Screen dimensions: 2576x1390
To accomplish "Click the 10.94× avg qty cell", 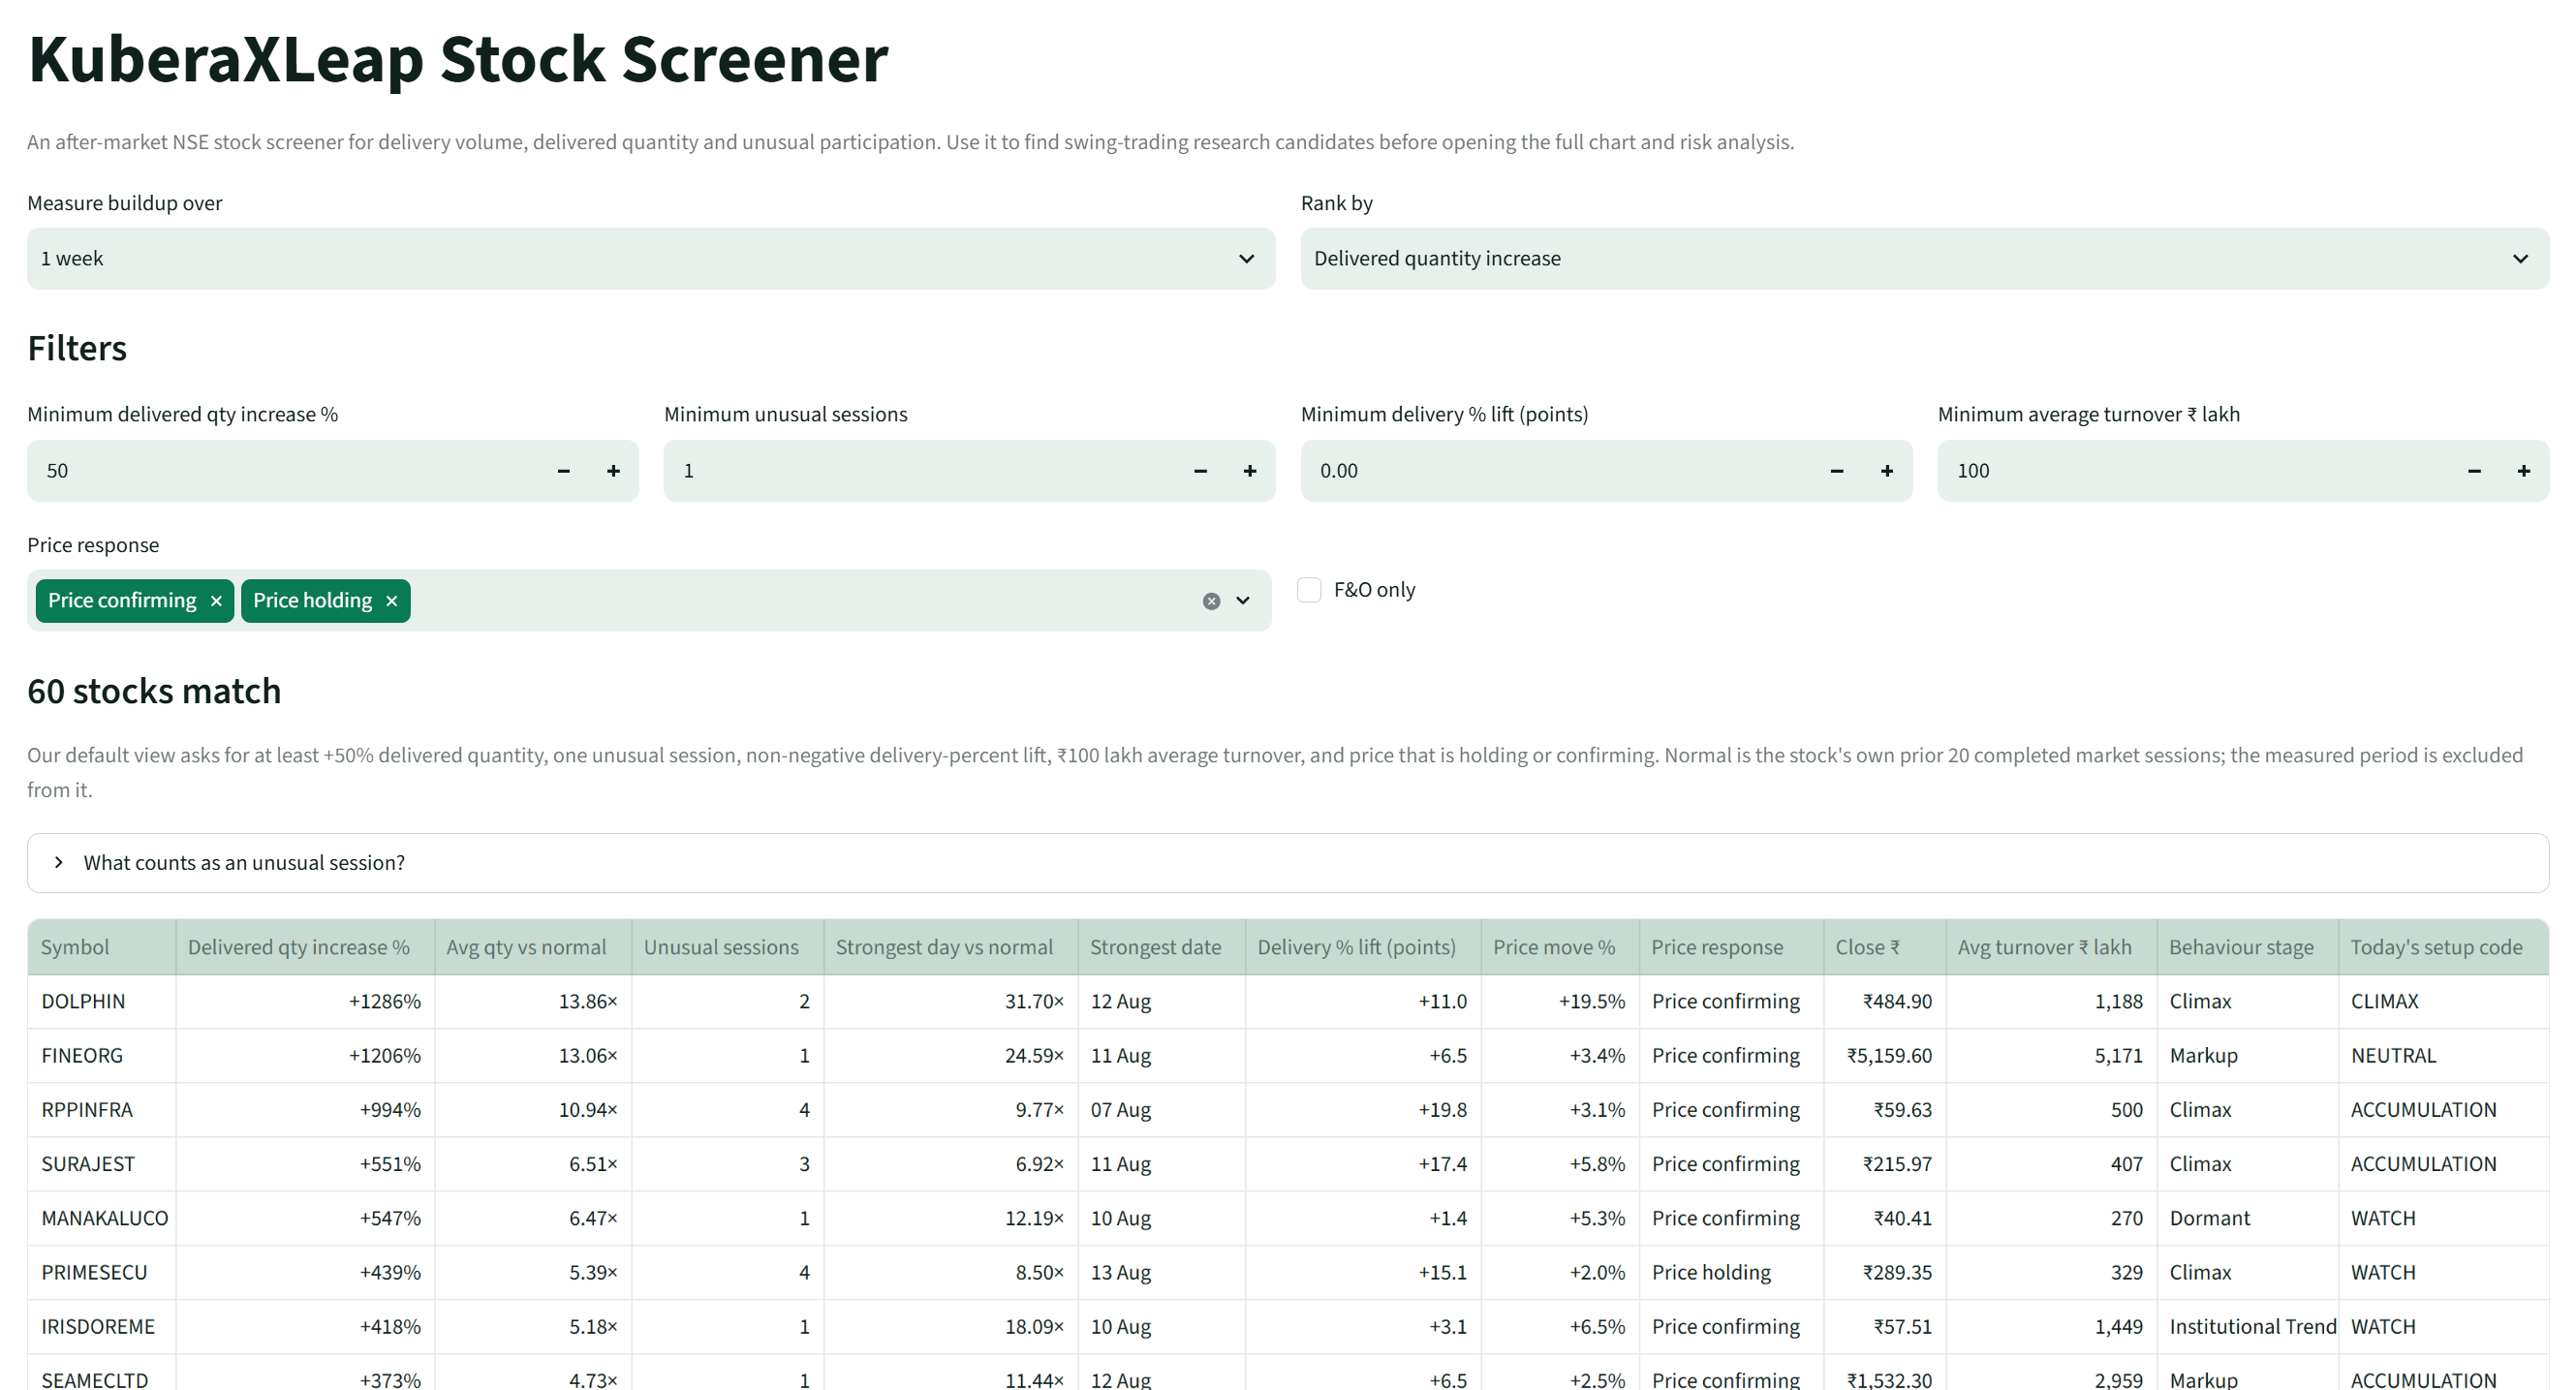I will coord(533,1110).
